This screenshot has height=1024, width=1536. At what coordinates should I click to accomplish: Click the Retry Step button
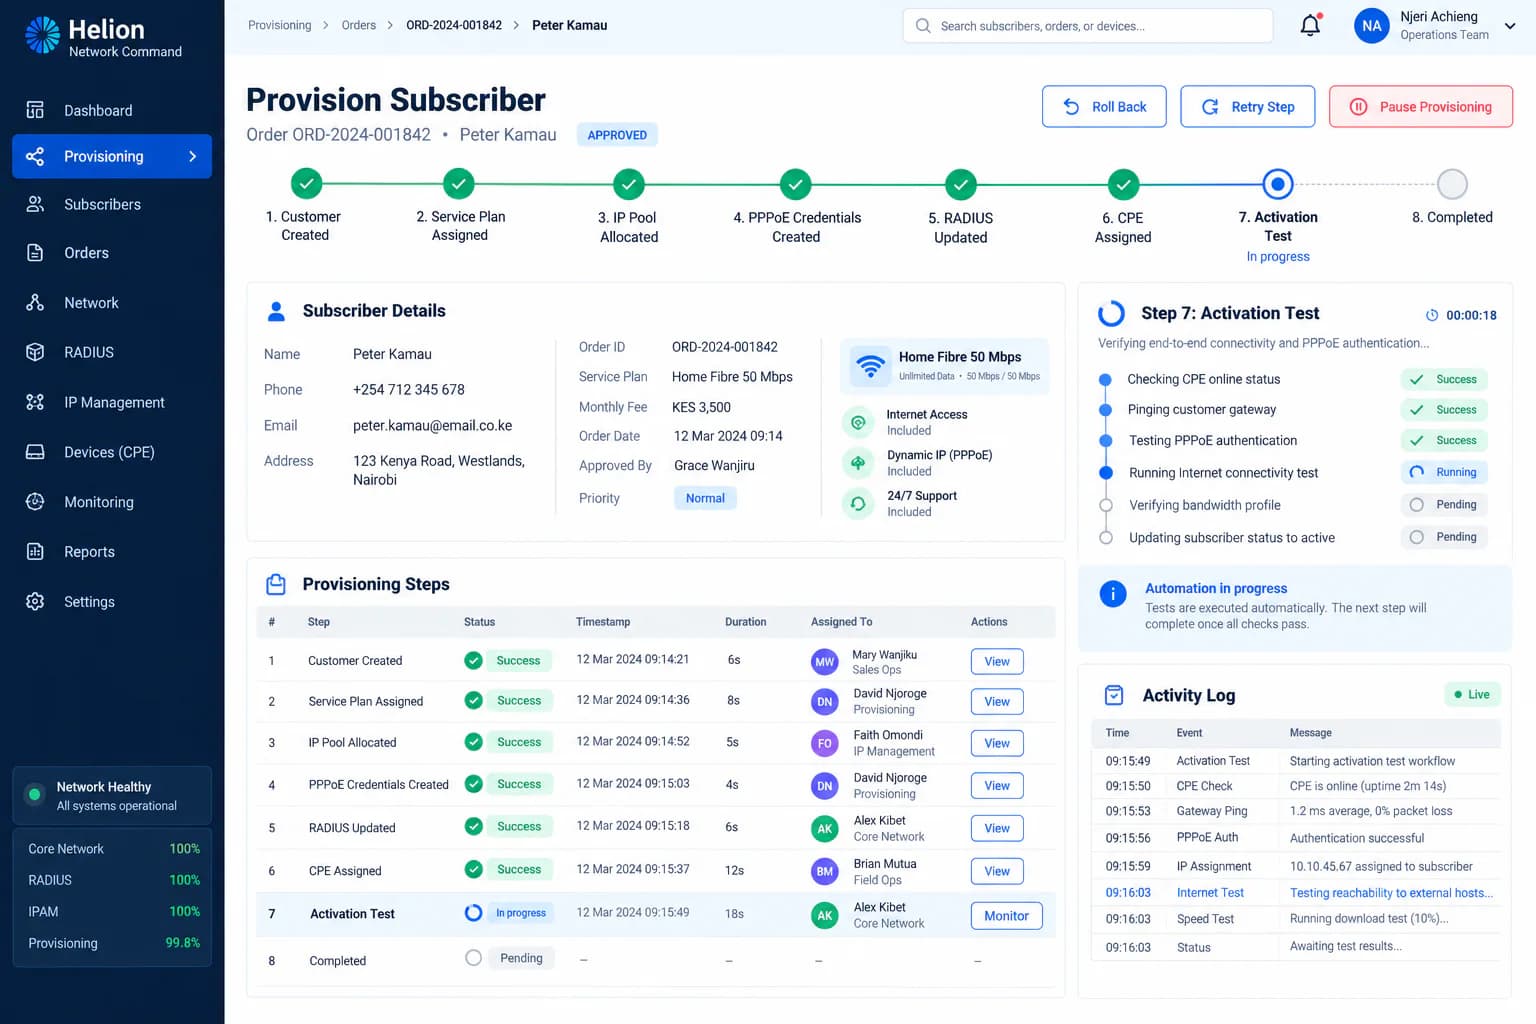tap(1248, 107)
